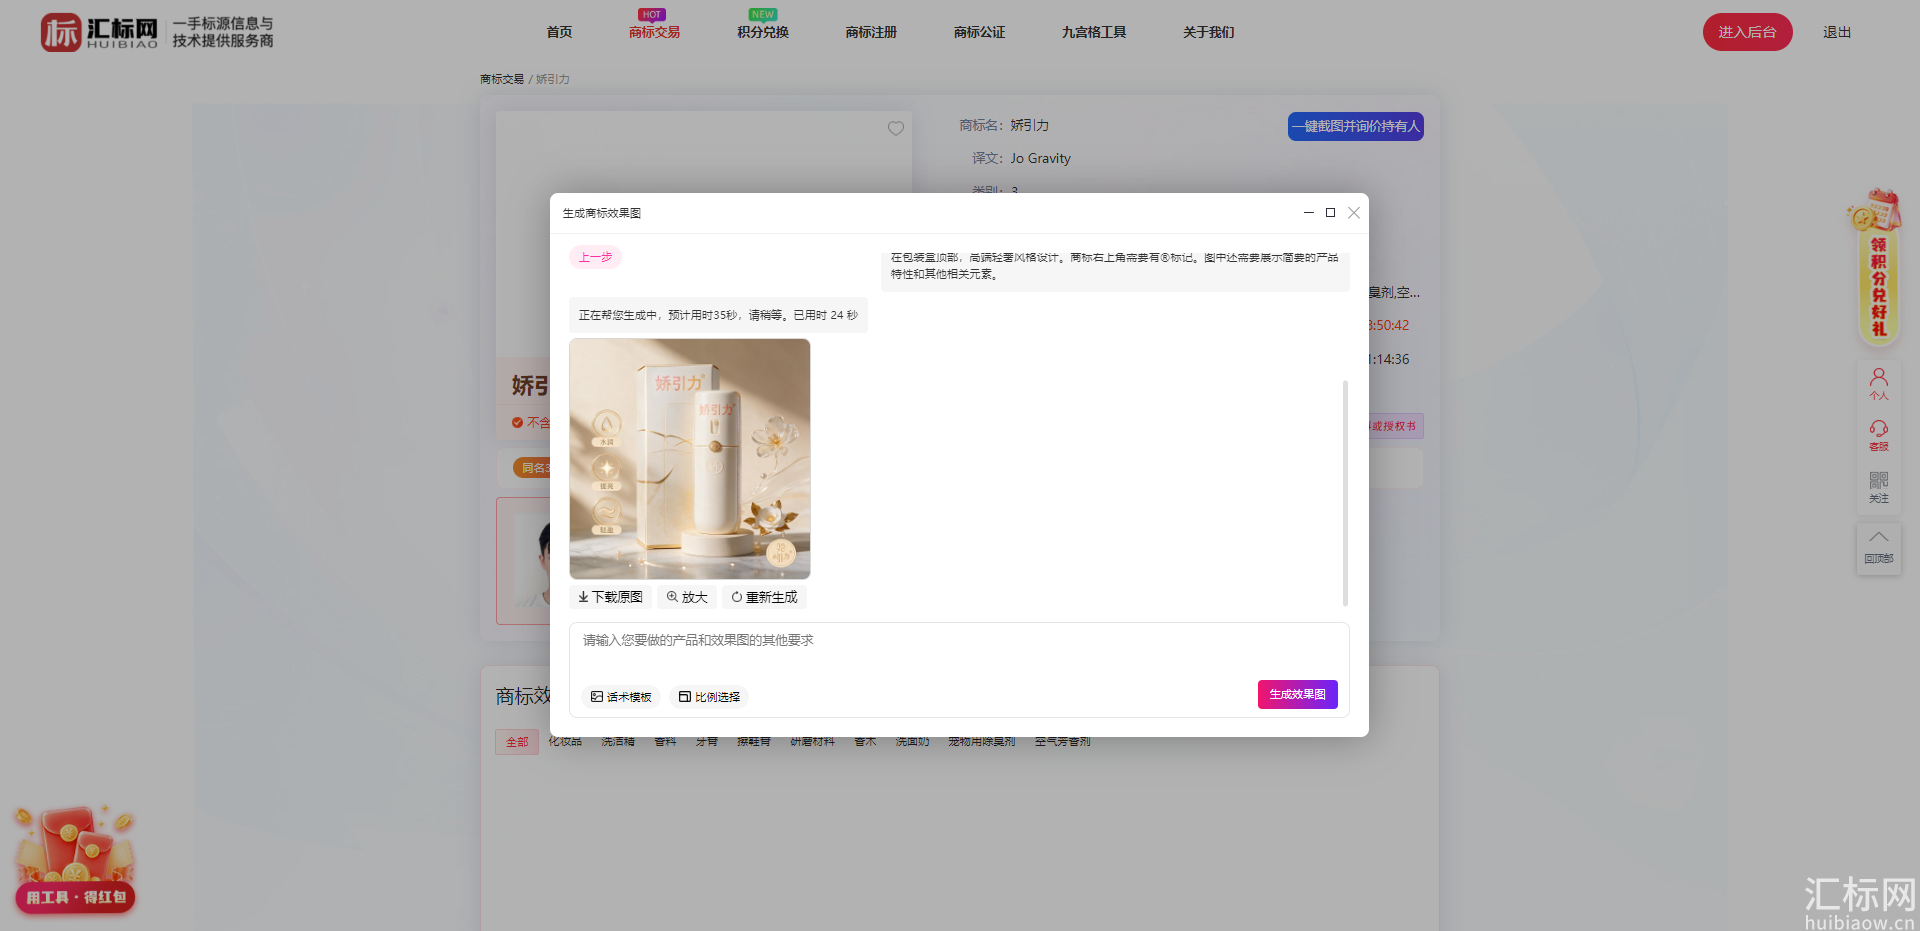Click 生成效果图 generate button
Screen dimensions: 1920x931
pos(1298,694)
